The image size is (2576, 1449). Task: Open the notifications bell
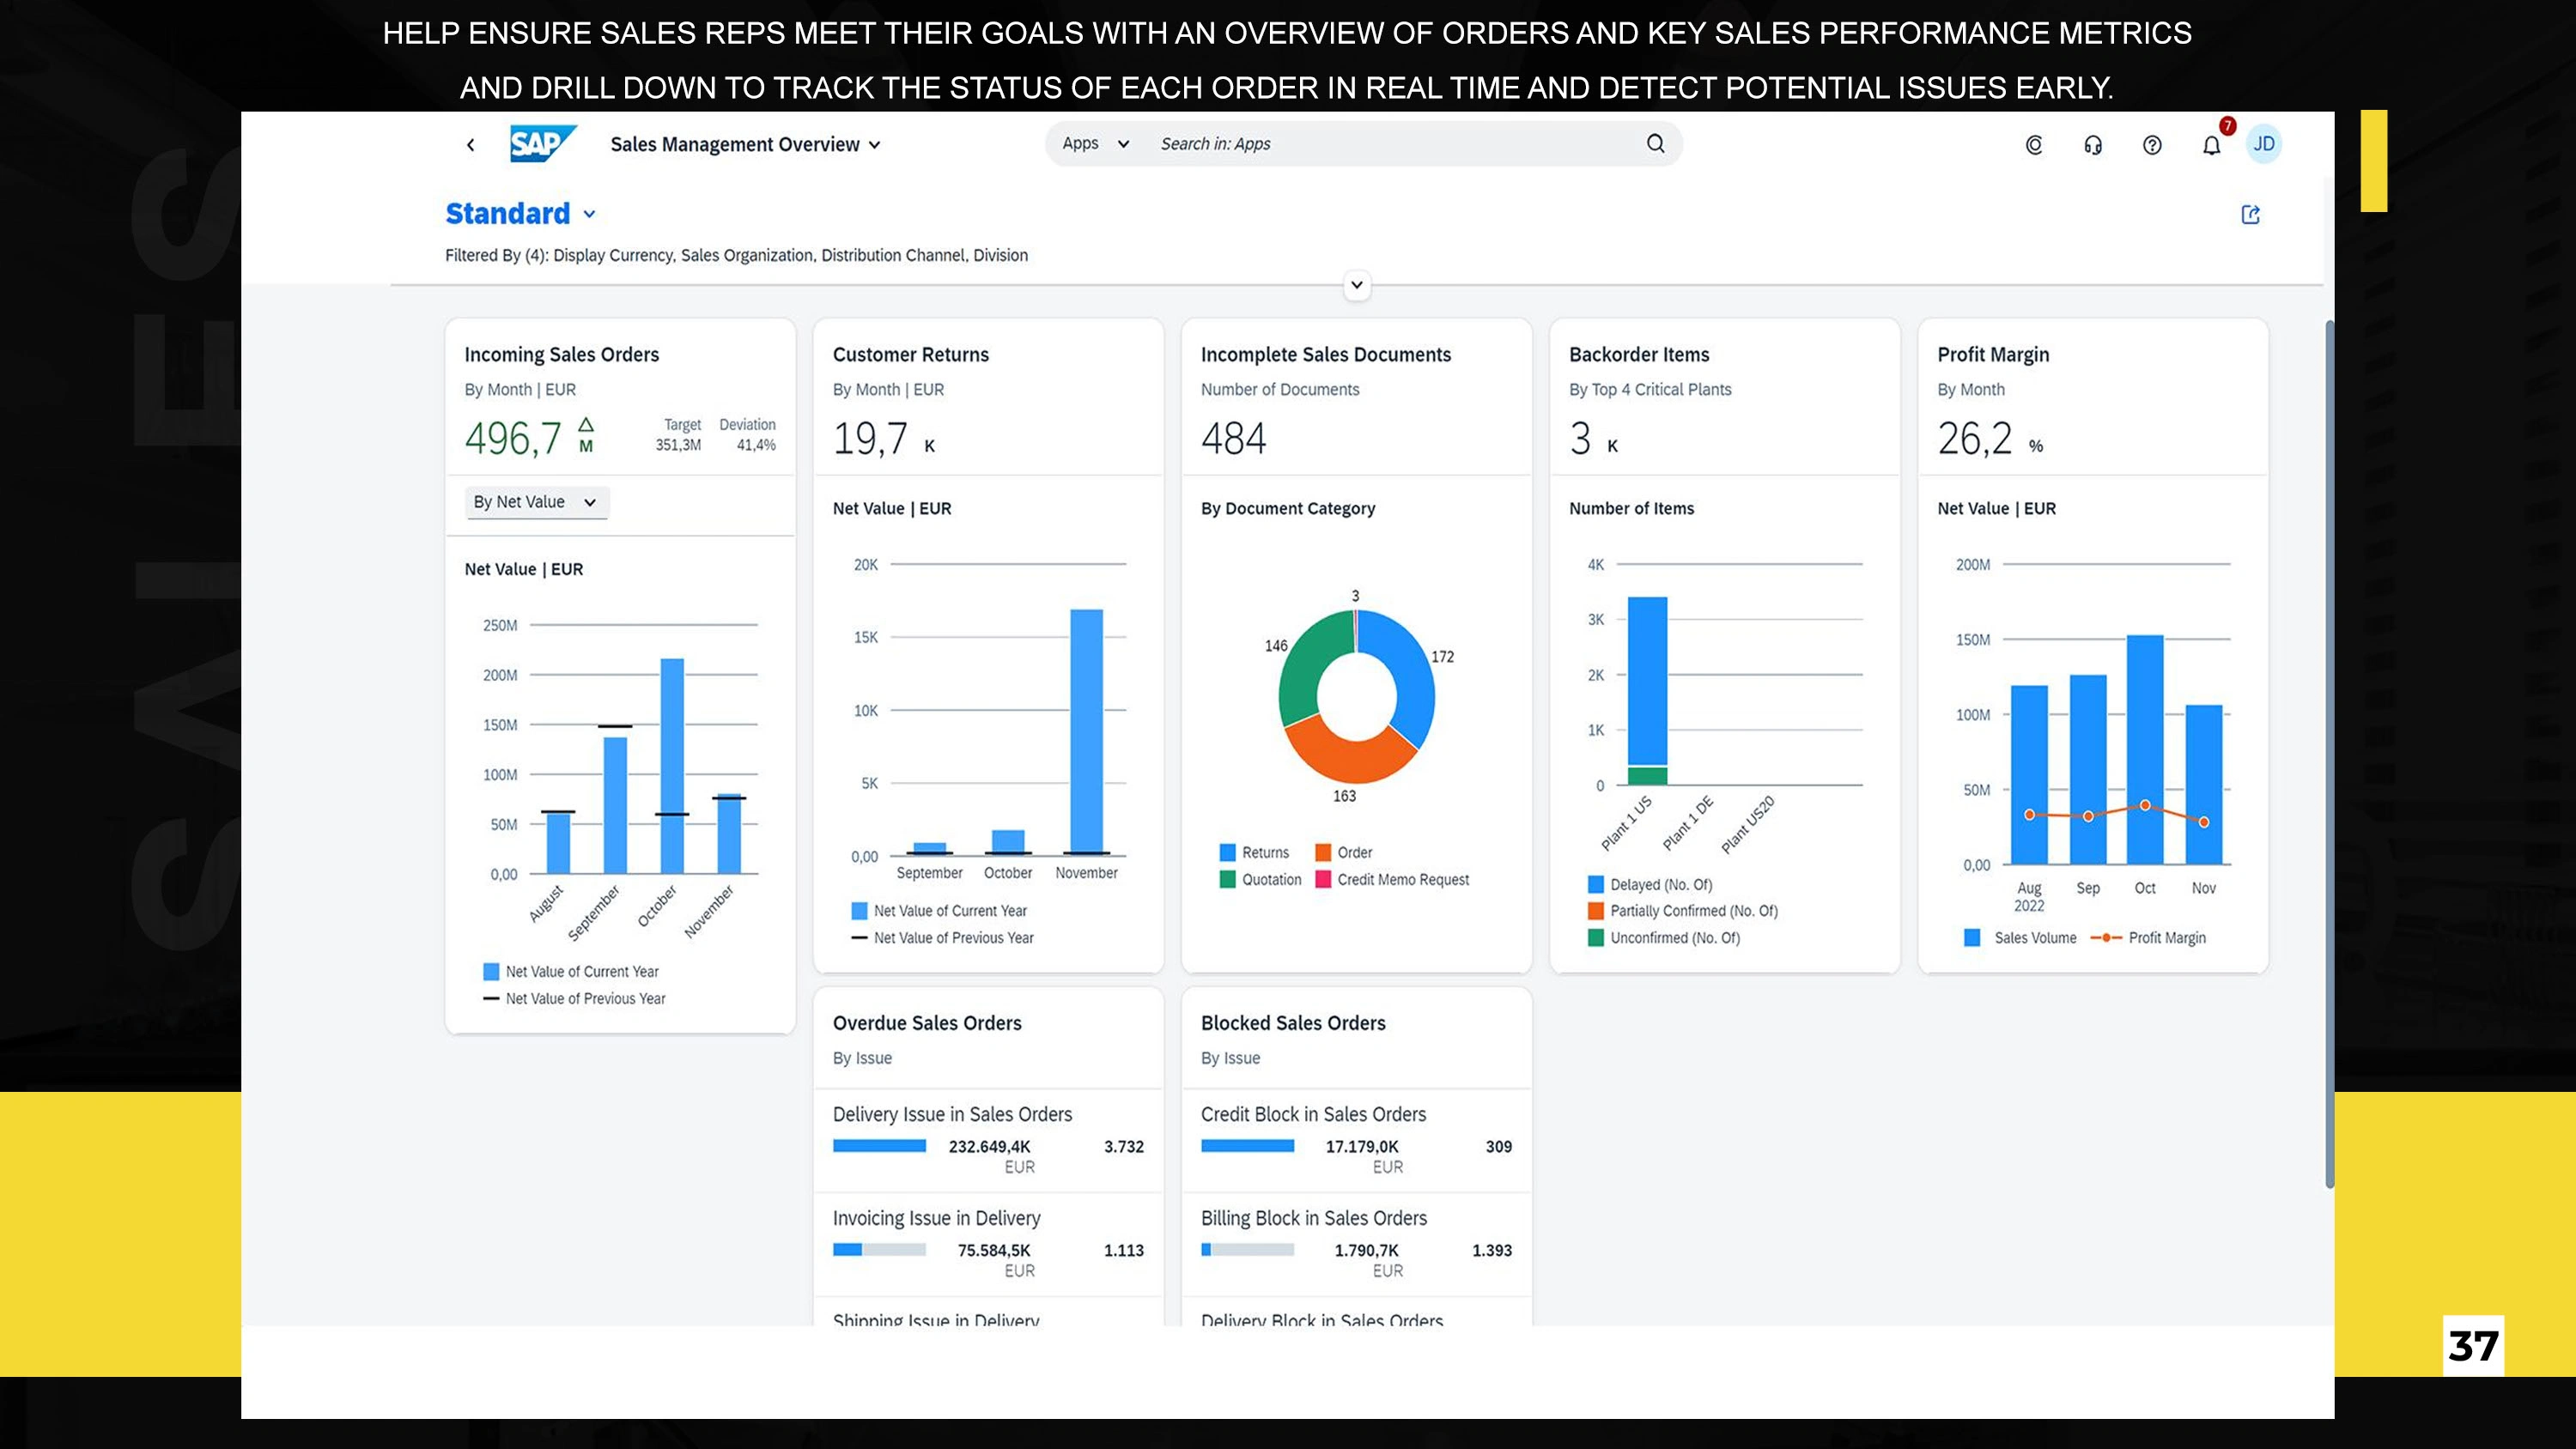click(2211, 146)
